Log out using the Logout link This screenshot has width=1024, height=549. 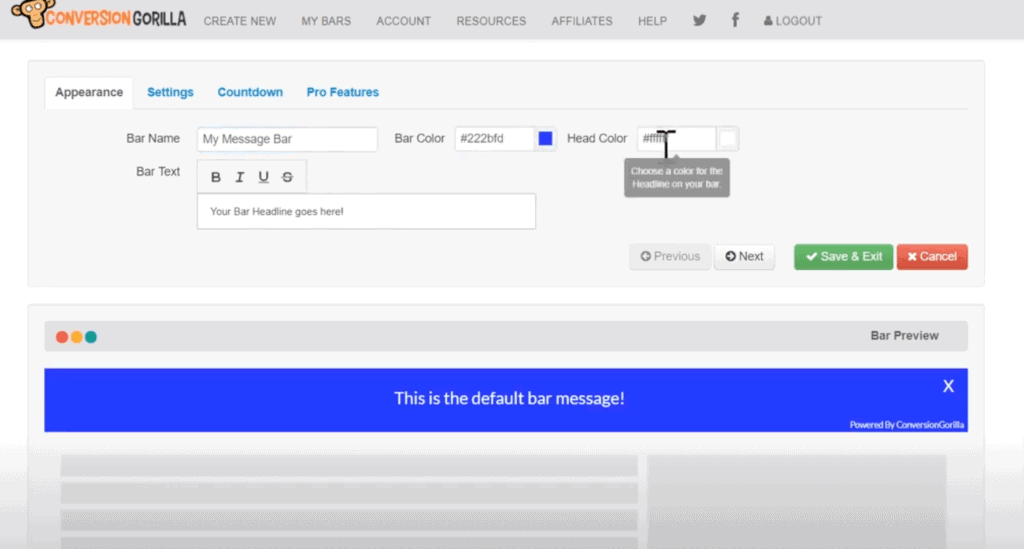coord(792,21)
